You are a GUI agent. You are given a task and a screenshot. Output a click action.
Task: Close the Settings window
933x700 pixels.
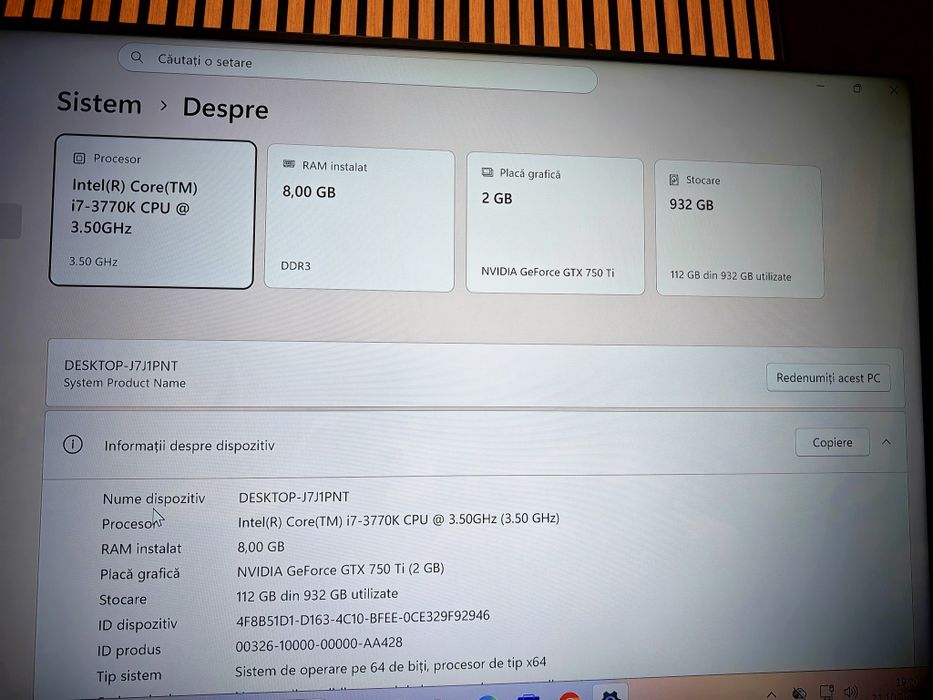894,90
